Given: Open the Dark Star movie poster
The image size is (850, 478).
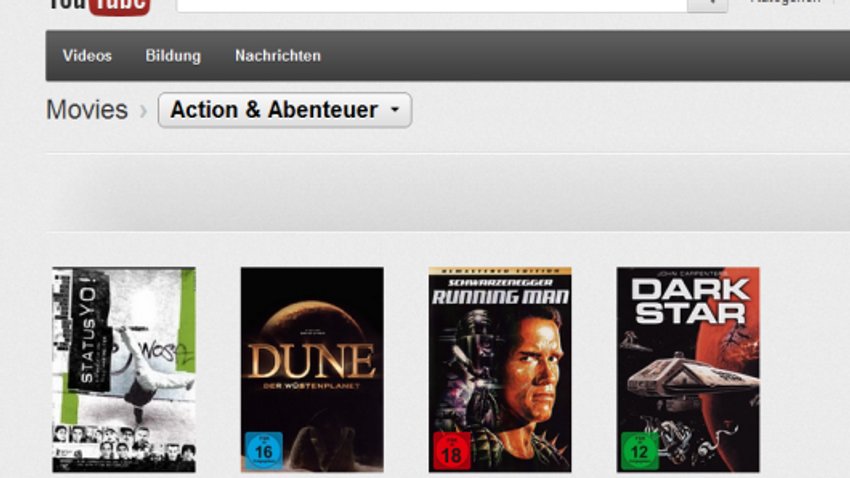Looking at the screenshot, I should point(688,370).
